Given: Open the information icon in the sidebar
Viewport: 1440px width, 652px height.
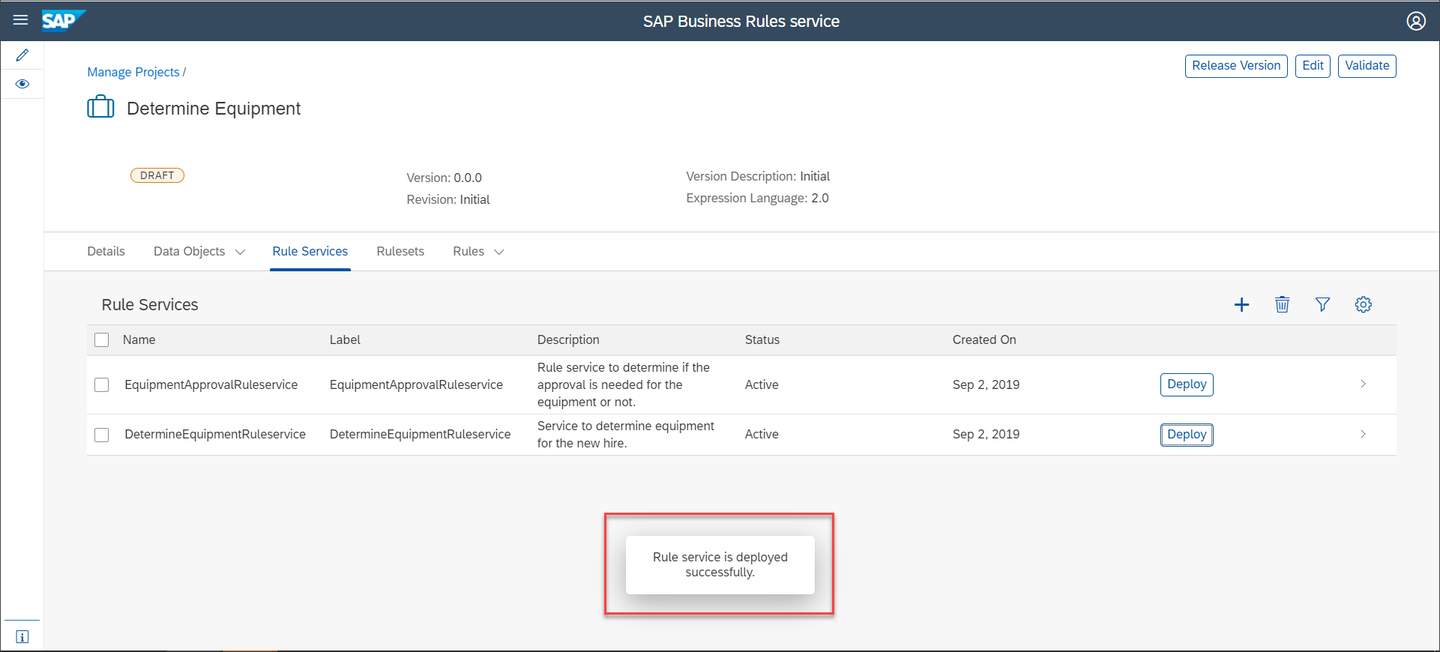Looking at the screenshot, I should click(x=22, y=636).
